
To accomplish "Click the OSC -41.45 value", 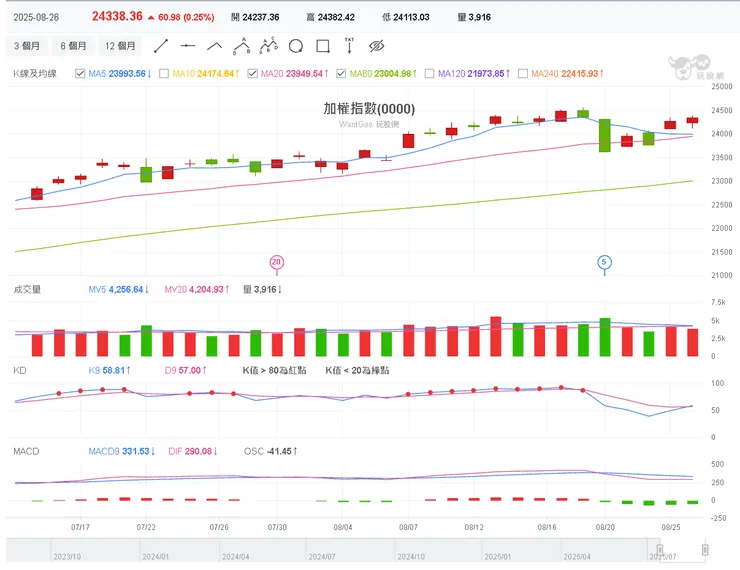I will [x=270, y=452].
